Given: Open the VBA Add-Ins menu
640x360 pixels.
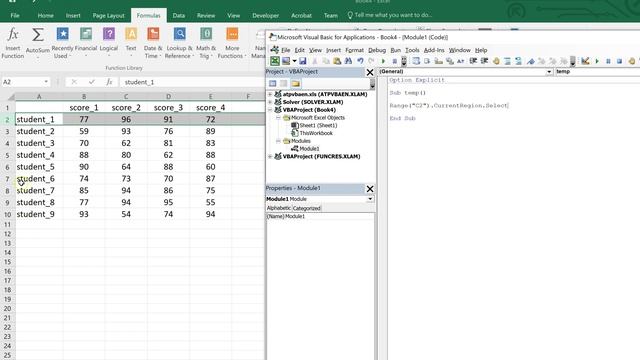Looking at the screenshot, I should (x=434, y=50).
